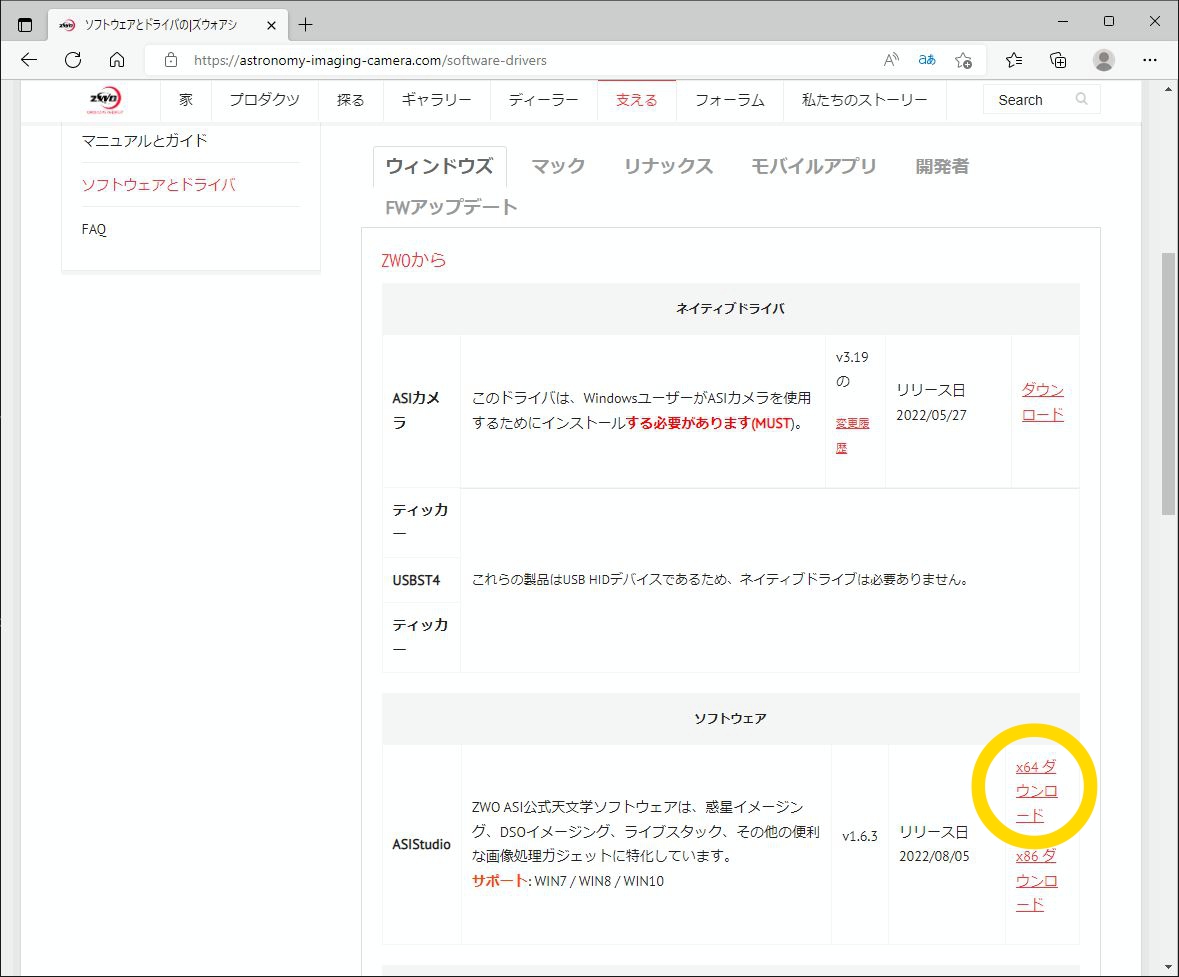1179x977 pixels.
Task: Open the browser home page icon
Action: pos(117,60)
